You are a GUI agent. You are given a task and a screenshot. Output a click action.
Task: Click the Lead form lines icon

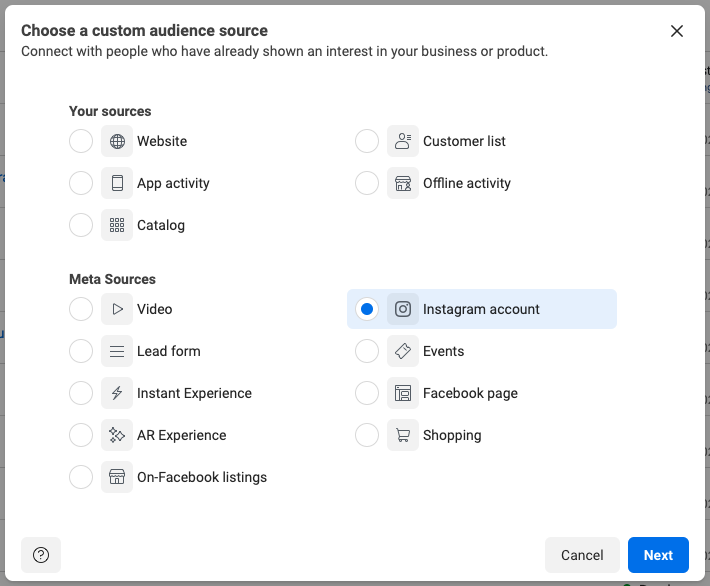coord(117,351)
